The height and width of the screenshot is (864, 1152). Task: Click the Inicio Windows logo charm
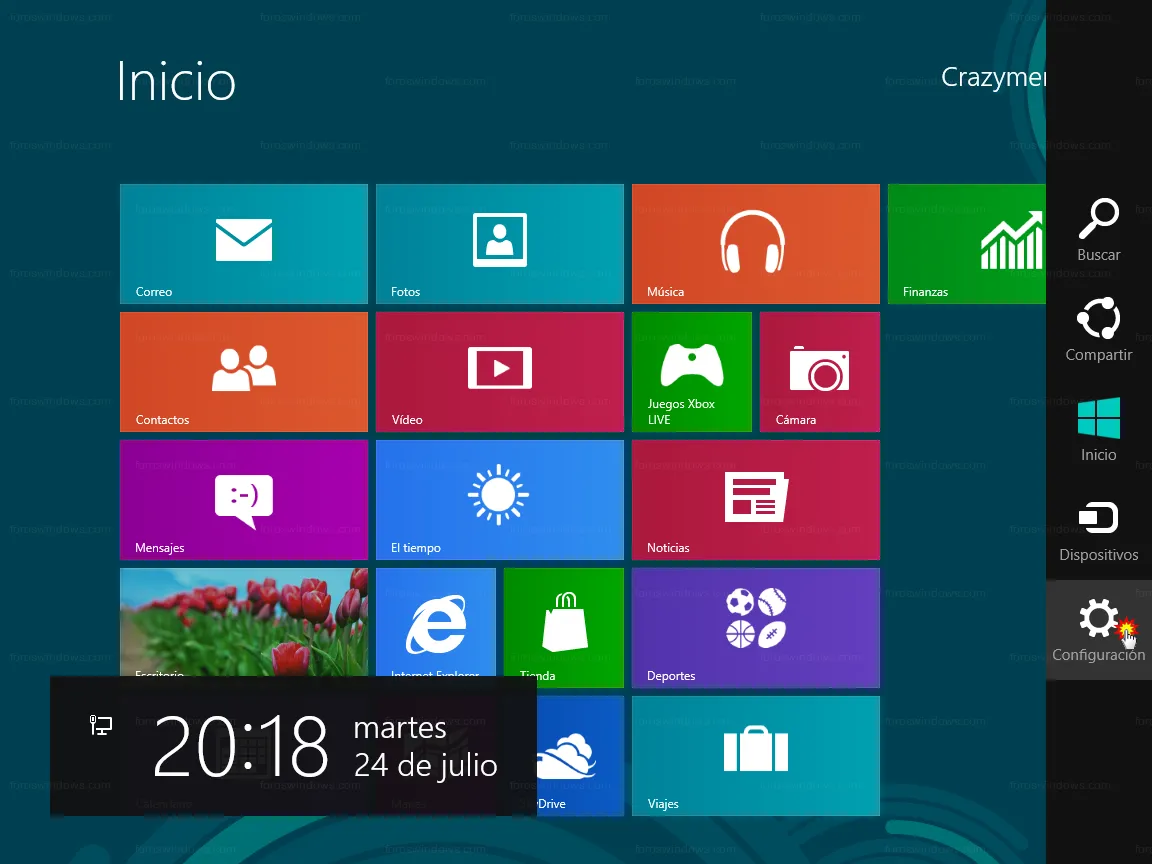pos(1098,430)
